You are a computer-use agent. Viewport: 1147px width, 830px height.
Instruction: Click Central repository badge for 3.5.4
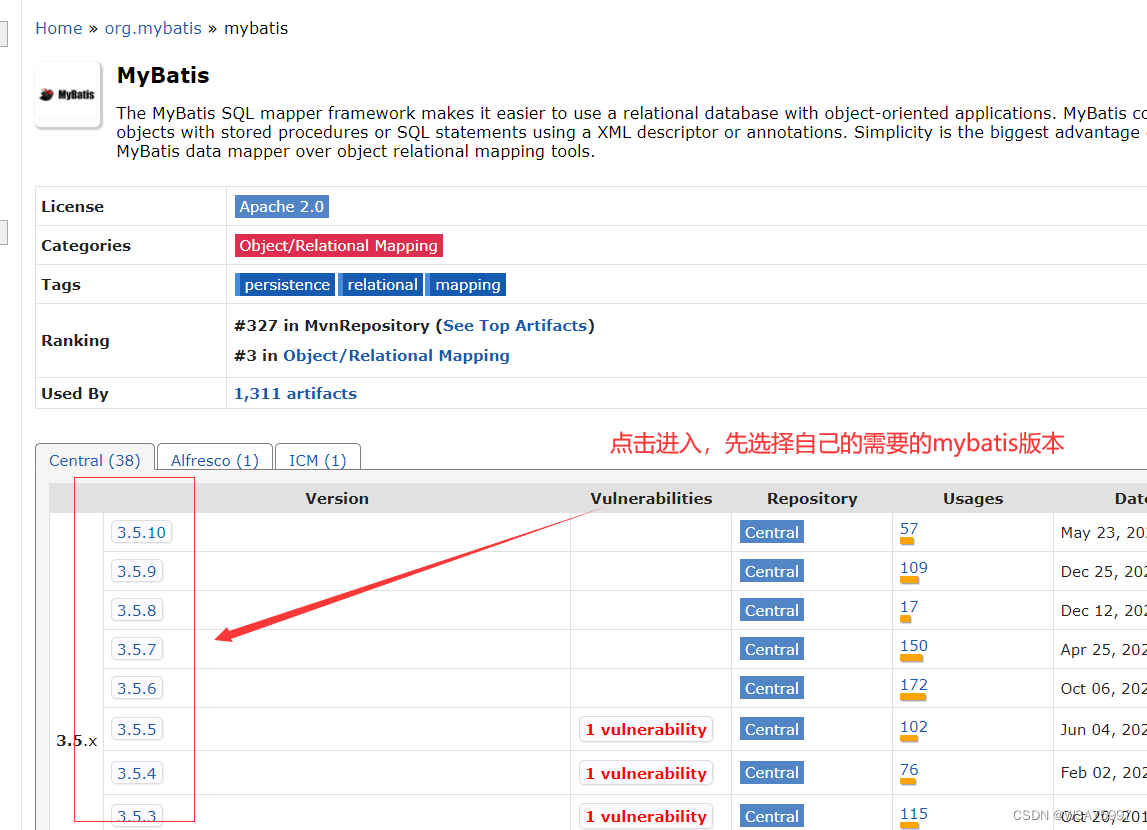tap(772, 772)
